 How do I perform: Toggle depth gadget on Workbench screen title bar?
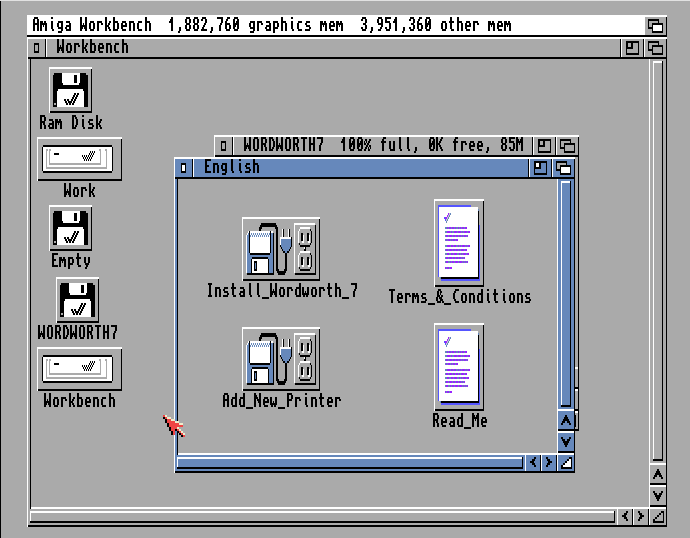(655, 25)
